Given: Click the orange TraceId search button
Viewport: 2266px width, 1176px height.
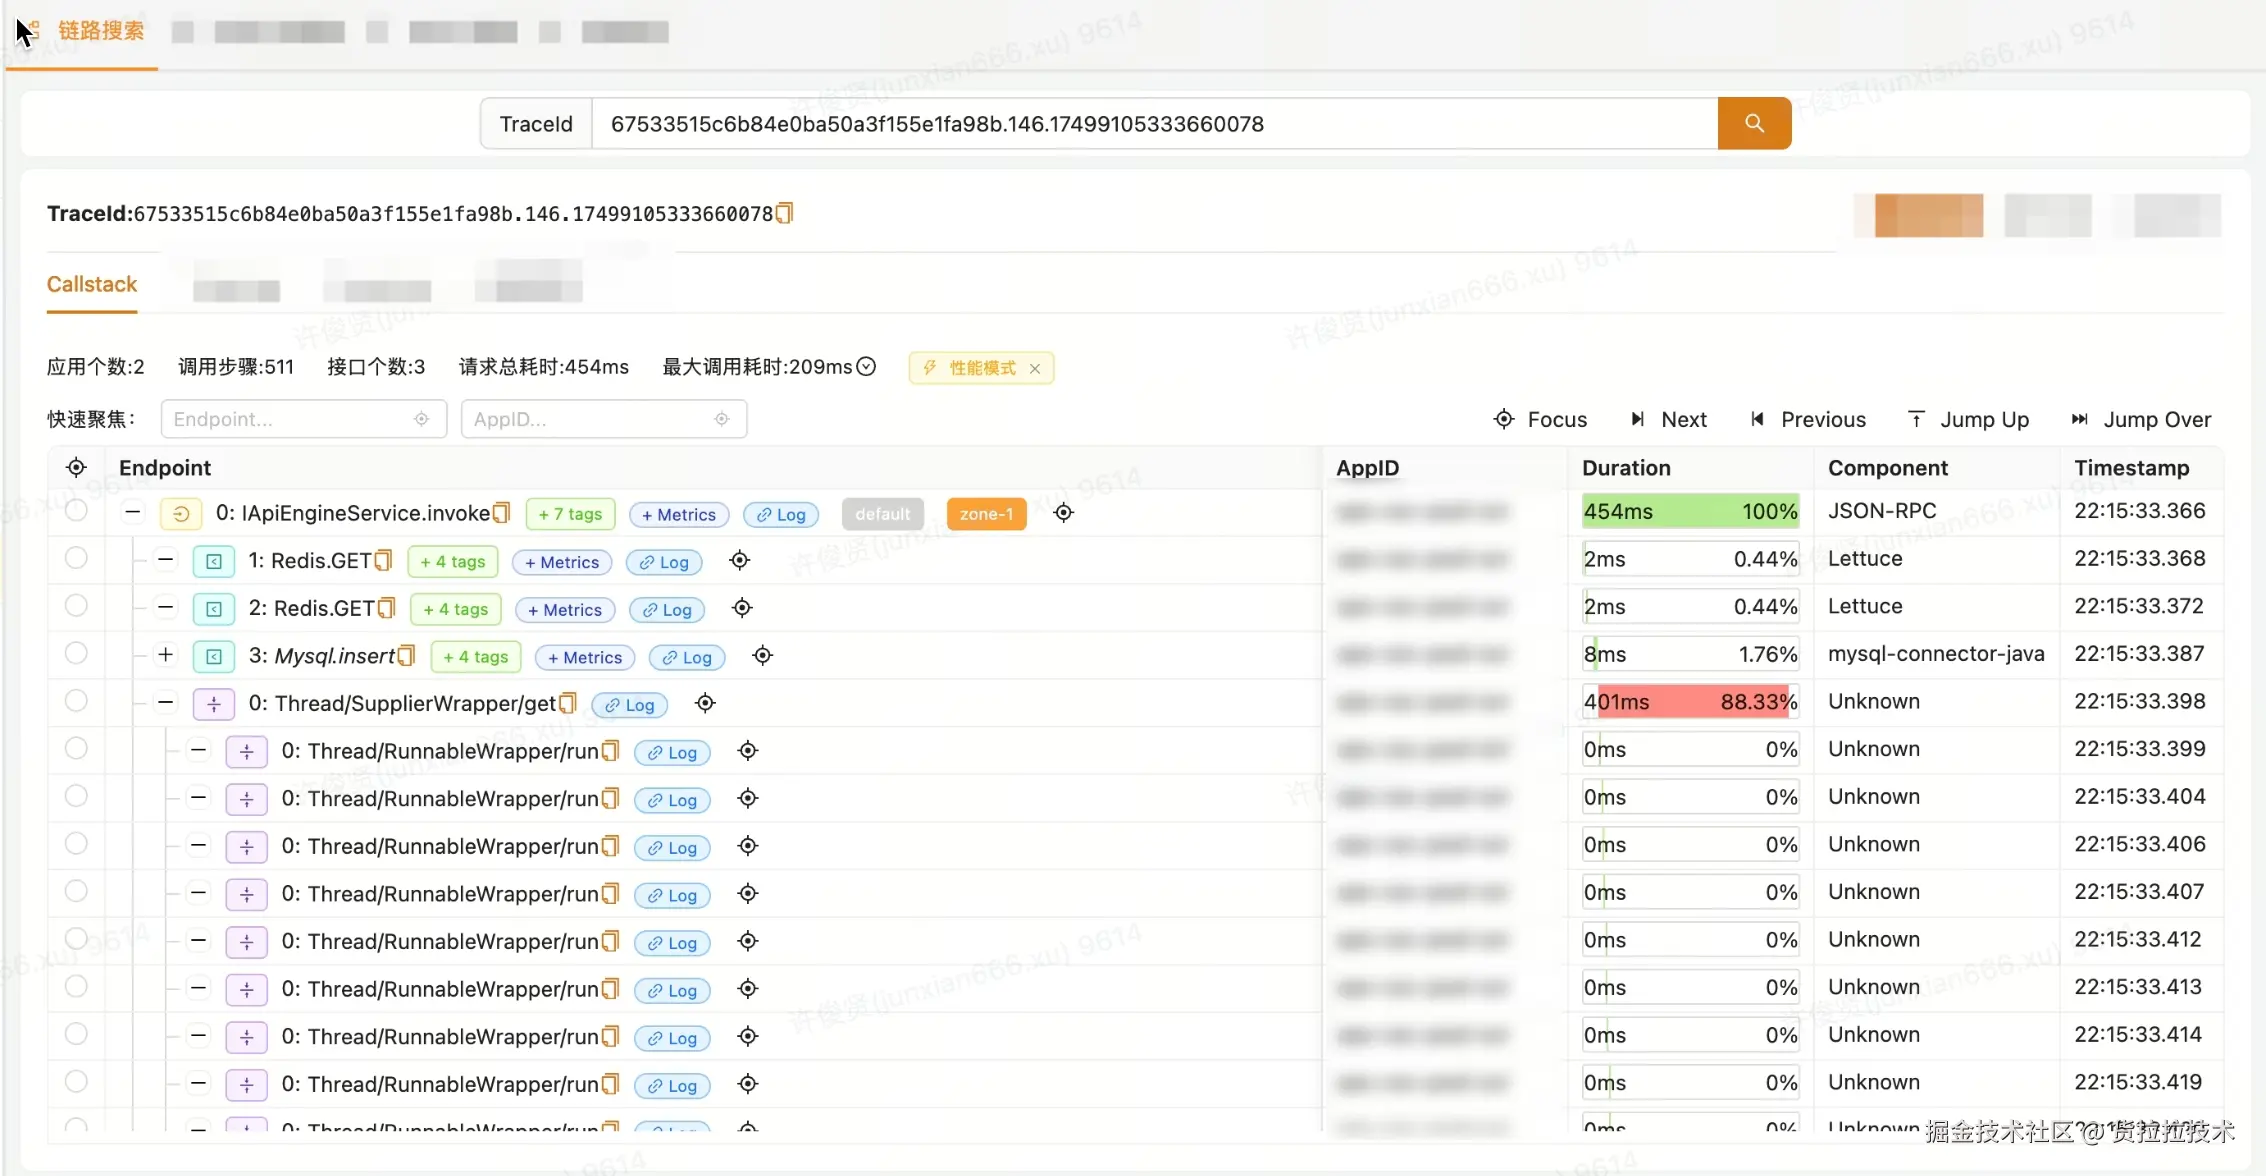Looking at the screenshot, I should click(1754, 123).
